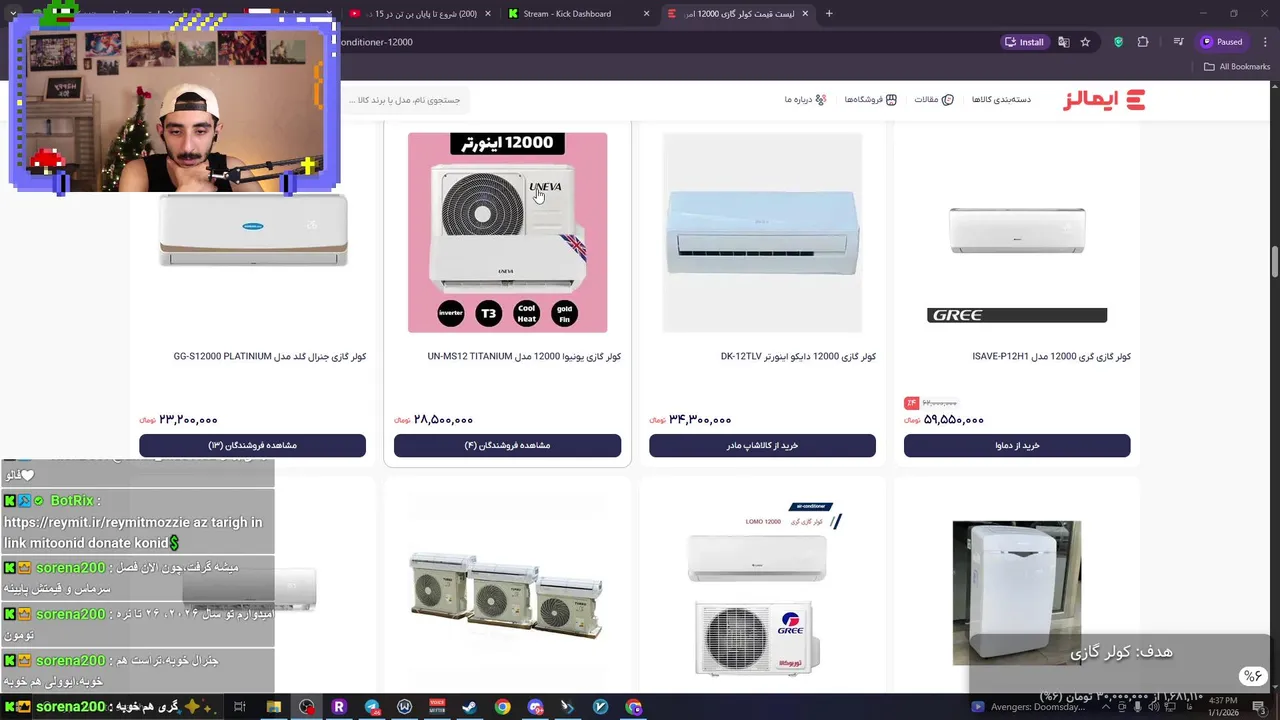Click the discount percentage badge on Gree card
Viewport: 1280px width, 720px height.
pyautogui.click(x=911, y=403)
